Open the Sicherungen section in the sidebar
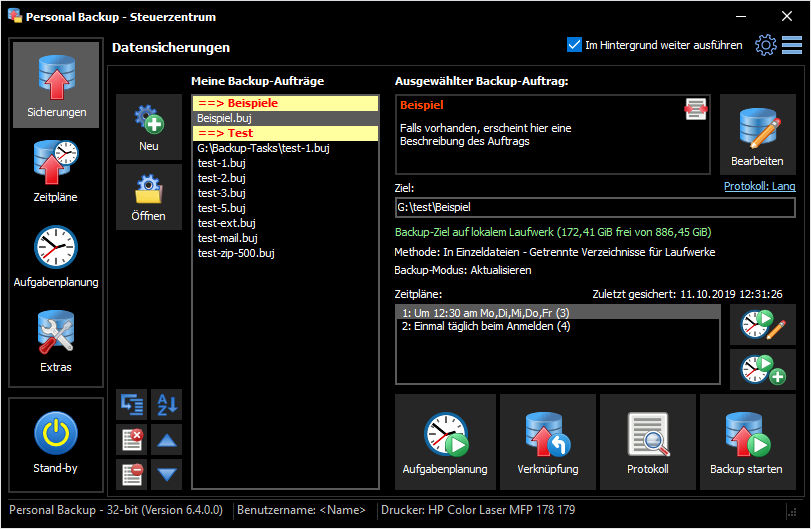 click(56, 85)
